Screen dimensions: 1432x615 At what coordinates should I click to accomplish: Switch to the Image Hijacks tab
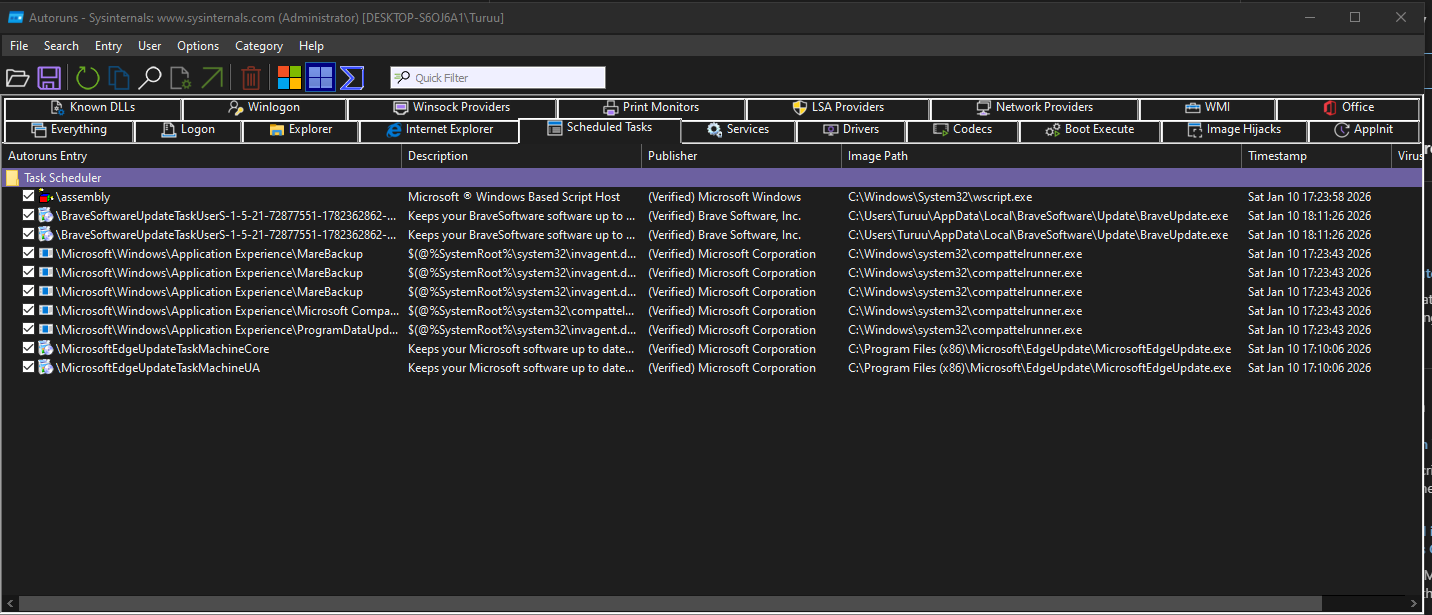point(1234,130)
